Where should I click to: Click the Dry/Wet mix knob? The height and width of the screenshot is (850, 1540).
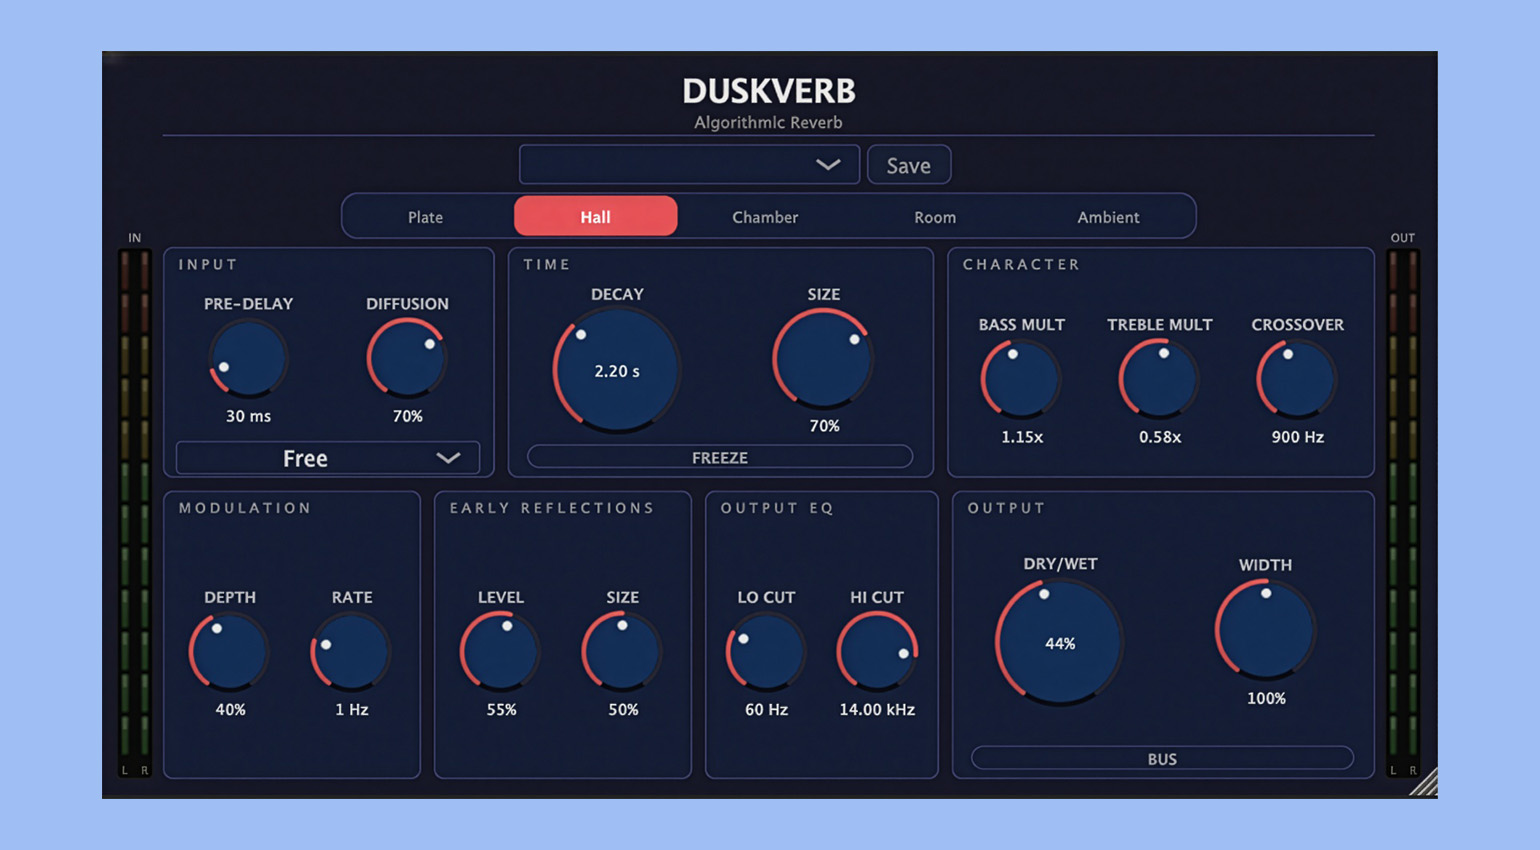coord(1060,643)
